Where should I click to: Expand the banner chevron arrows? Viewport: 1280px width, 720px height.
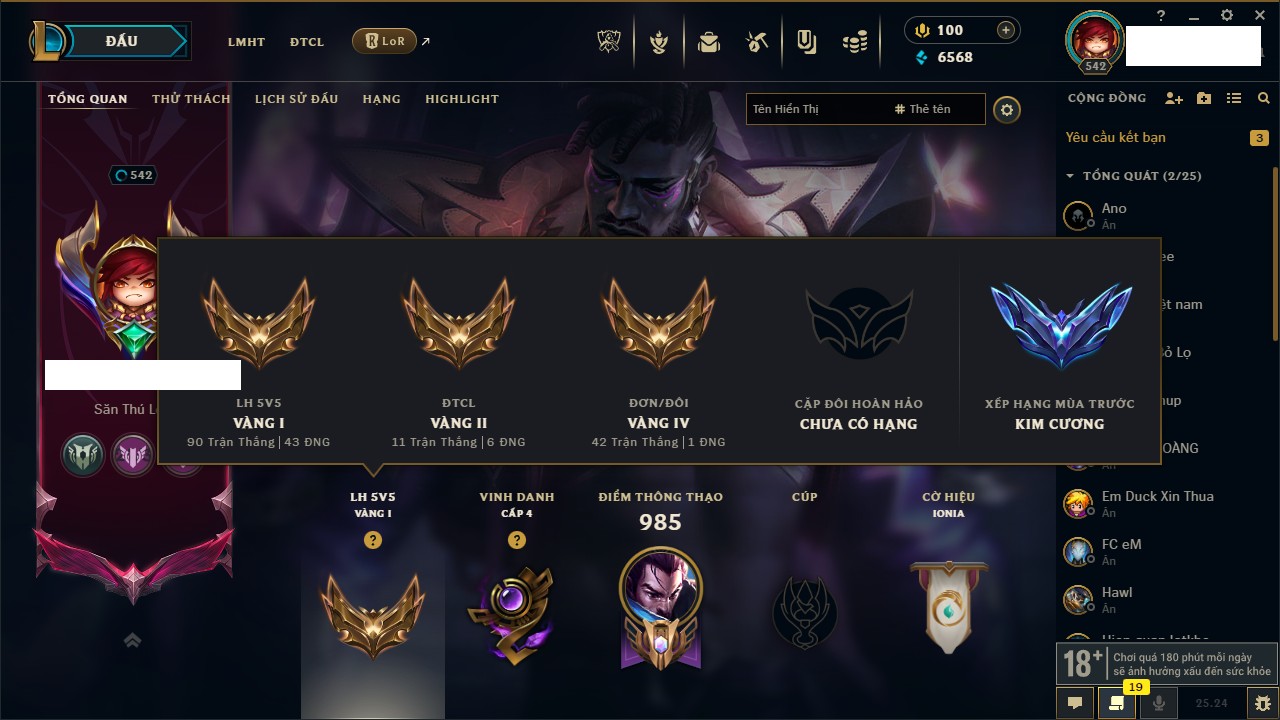132,640
